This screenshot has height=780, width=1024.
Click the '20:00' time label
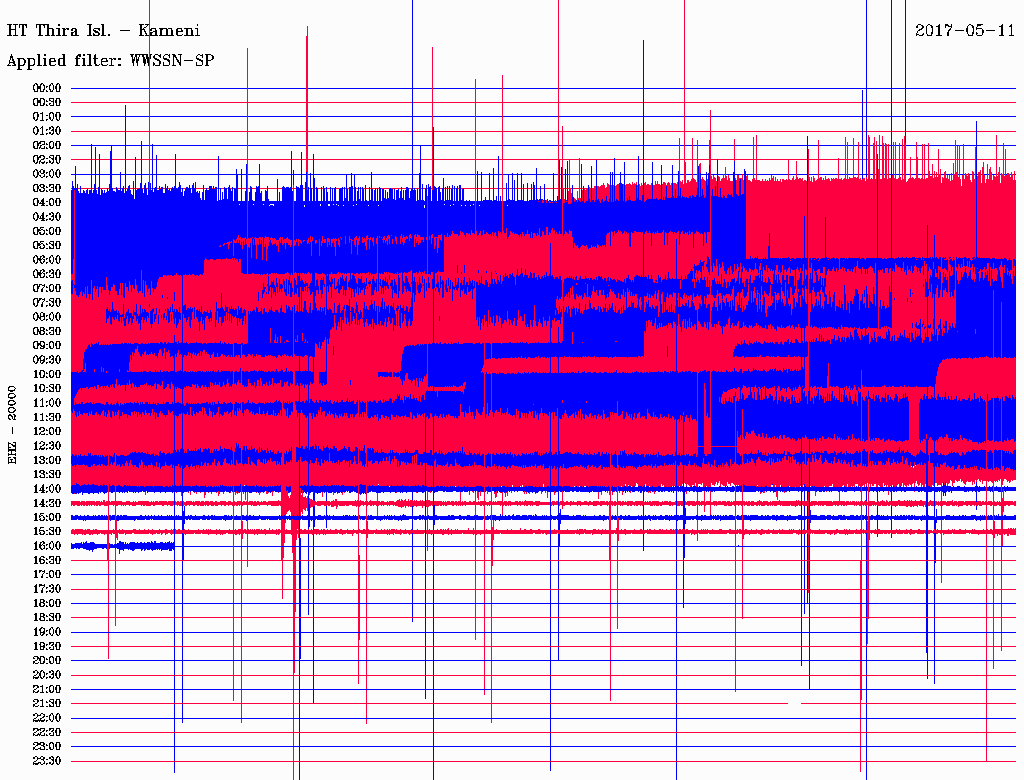[47, 661]
